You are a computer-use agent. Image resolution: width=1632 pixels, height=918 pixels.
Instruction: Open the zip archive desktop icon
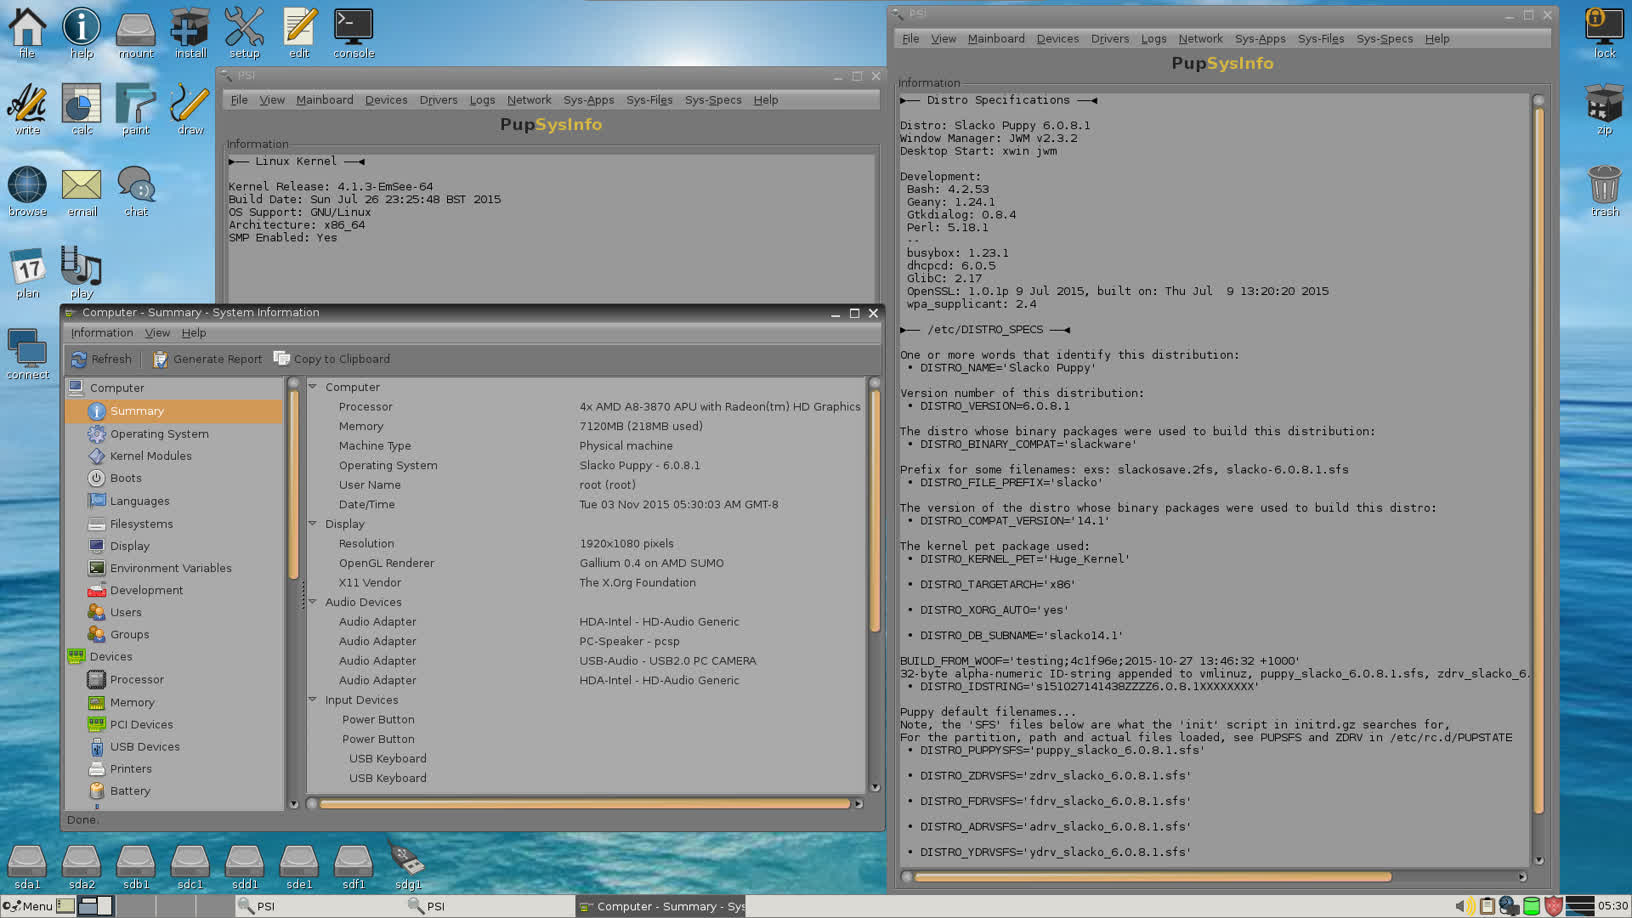click(x=1604, y=110)
